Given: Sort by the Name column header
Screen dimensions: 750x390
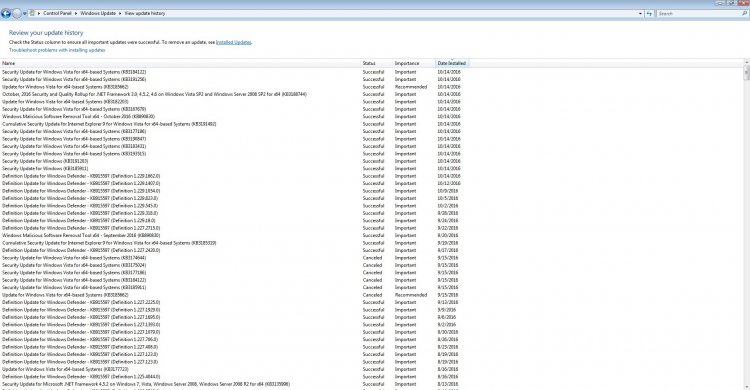Looking at the screenshot, I should pyautogui.click(x=181, y=63).
